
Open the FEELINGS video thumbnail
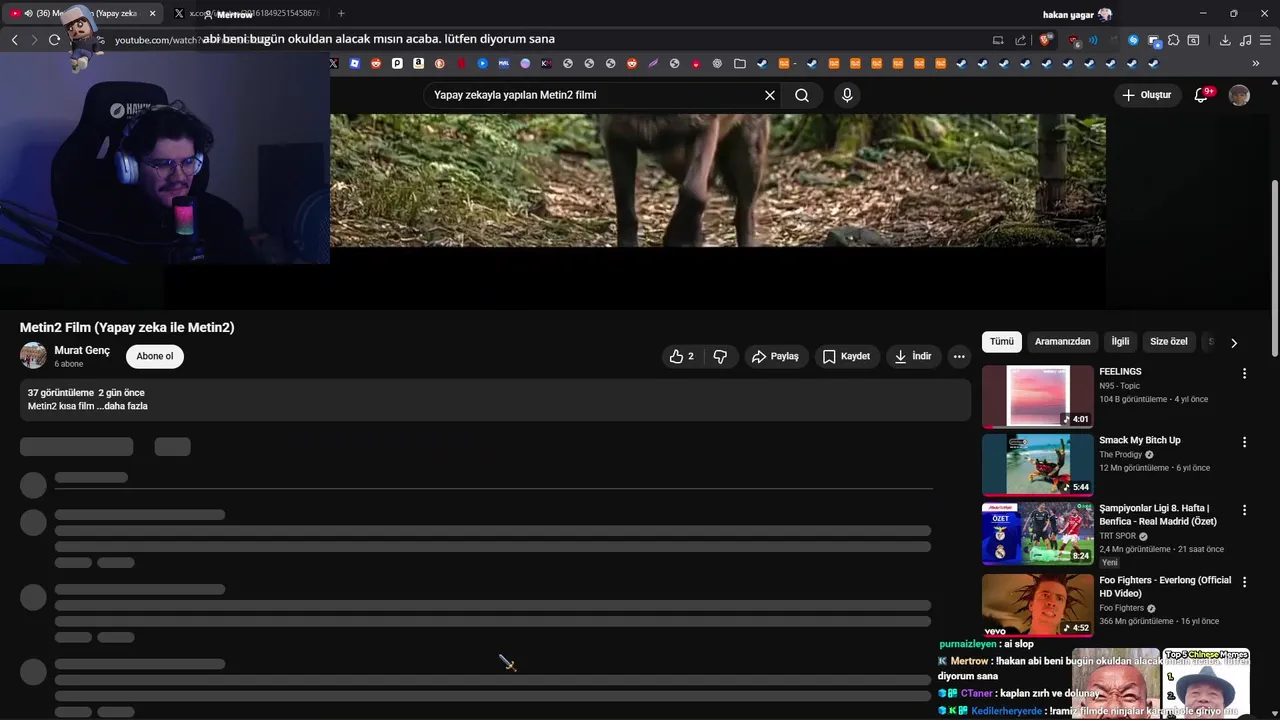[x=1037, y=396]
